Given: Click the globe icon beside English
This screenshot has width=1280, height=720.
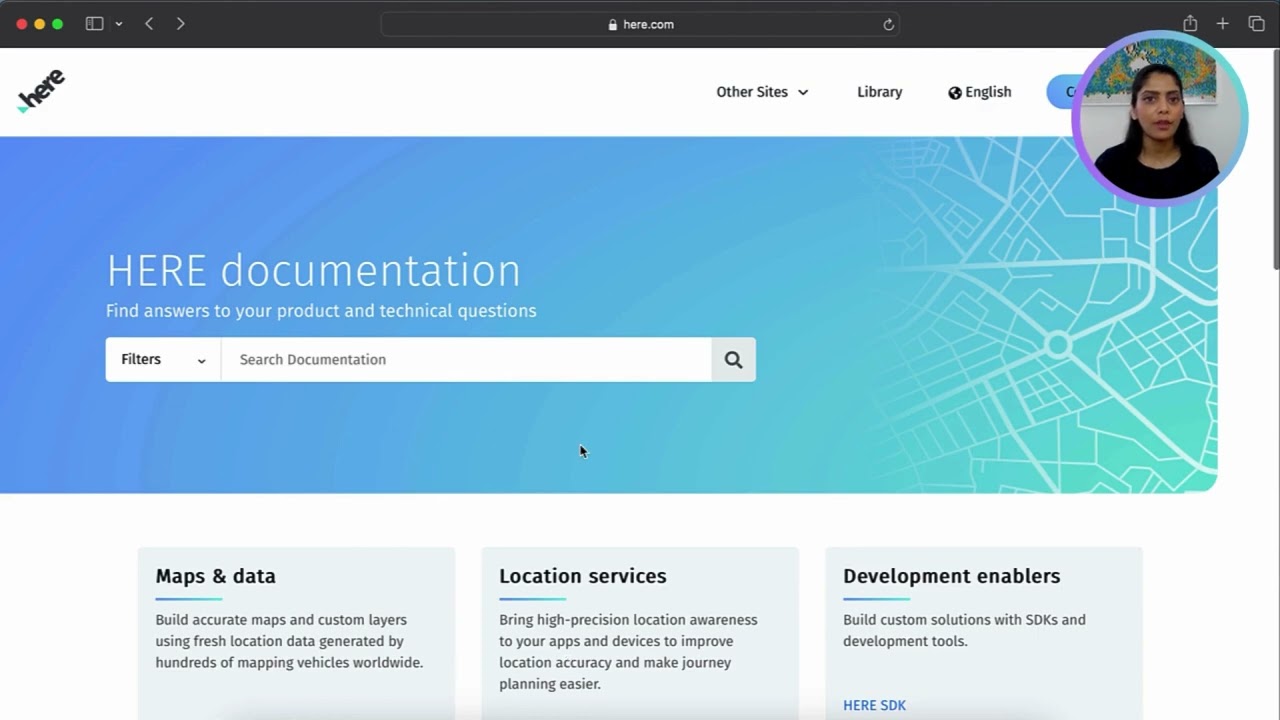Looking at the screenshot, I should coord(955,92).
